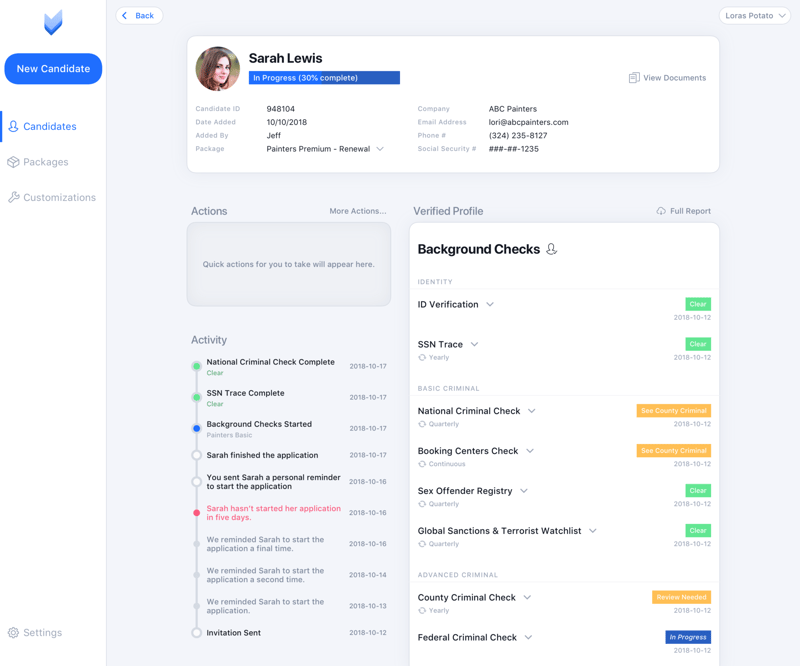Expand Booking Centers Check details
The width and height of the screenshot is (800, 666).
[x=530, y=451]
